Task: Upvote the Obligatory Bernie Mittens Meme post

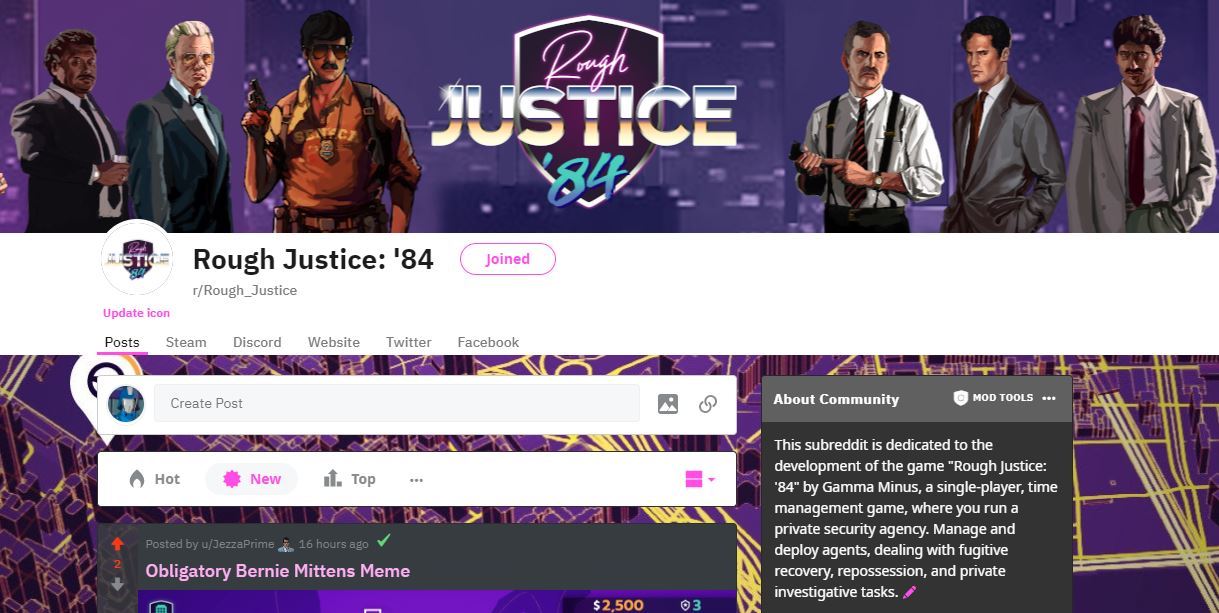Action: point(117,544)
